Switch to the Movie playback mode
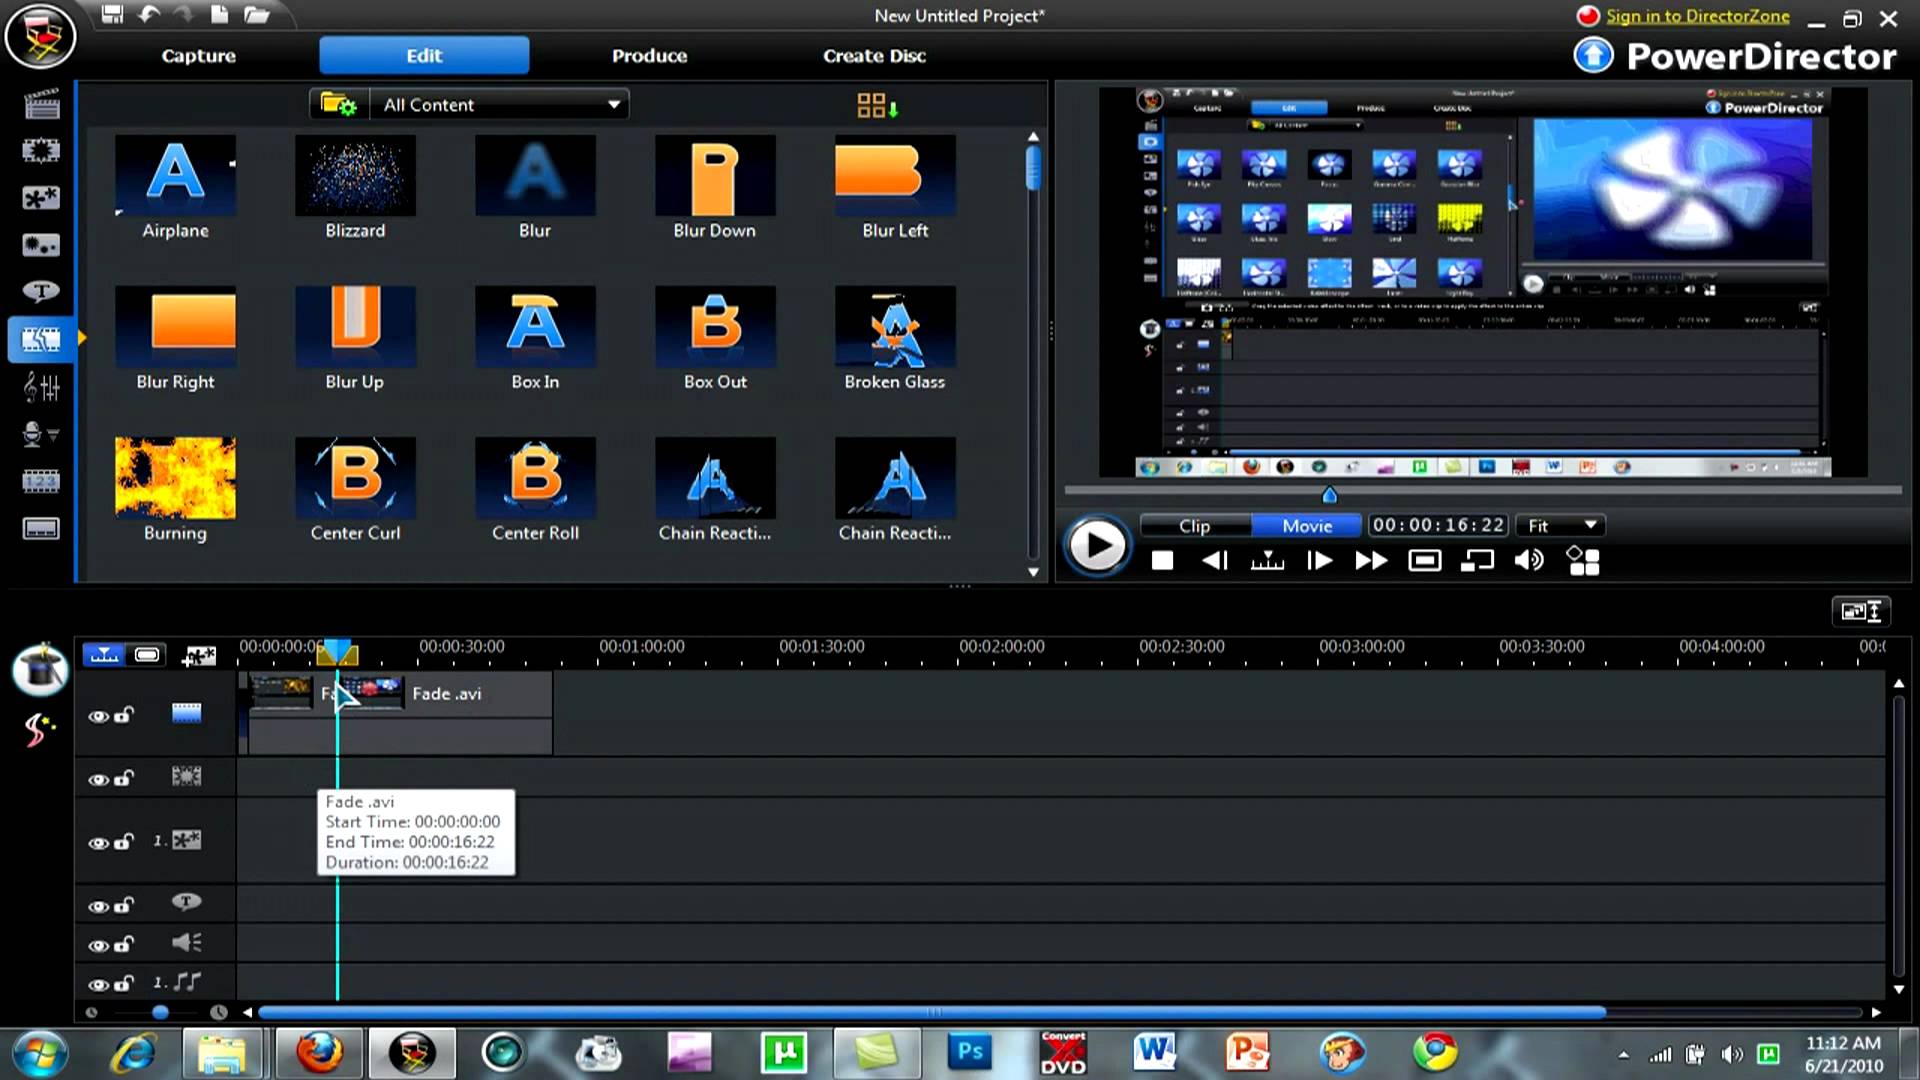The image size is (1920, 1080). [x=1305, y=525]
